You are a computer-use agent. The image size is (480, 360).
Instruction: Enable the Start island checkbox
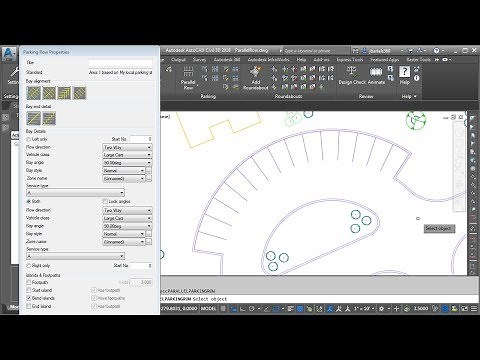pyautogui.click(x=29, y=290)
